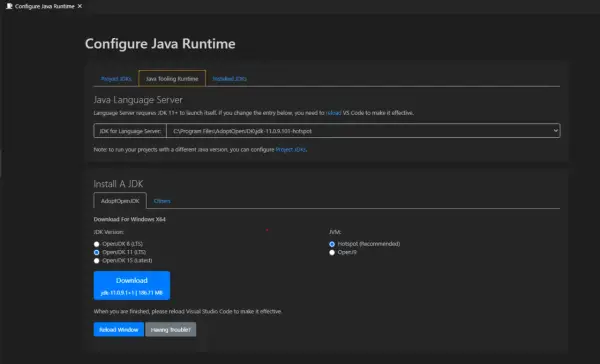Choose the OpenJDK 8 (LTS) radio option
The image size is (600, 364).
click(96, 244)
